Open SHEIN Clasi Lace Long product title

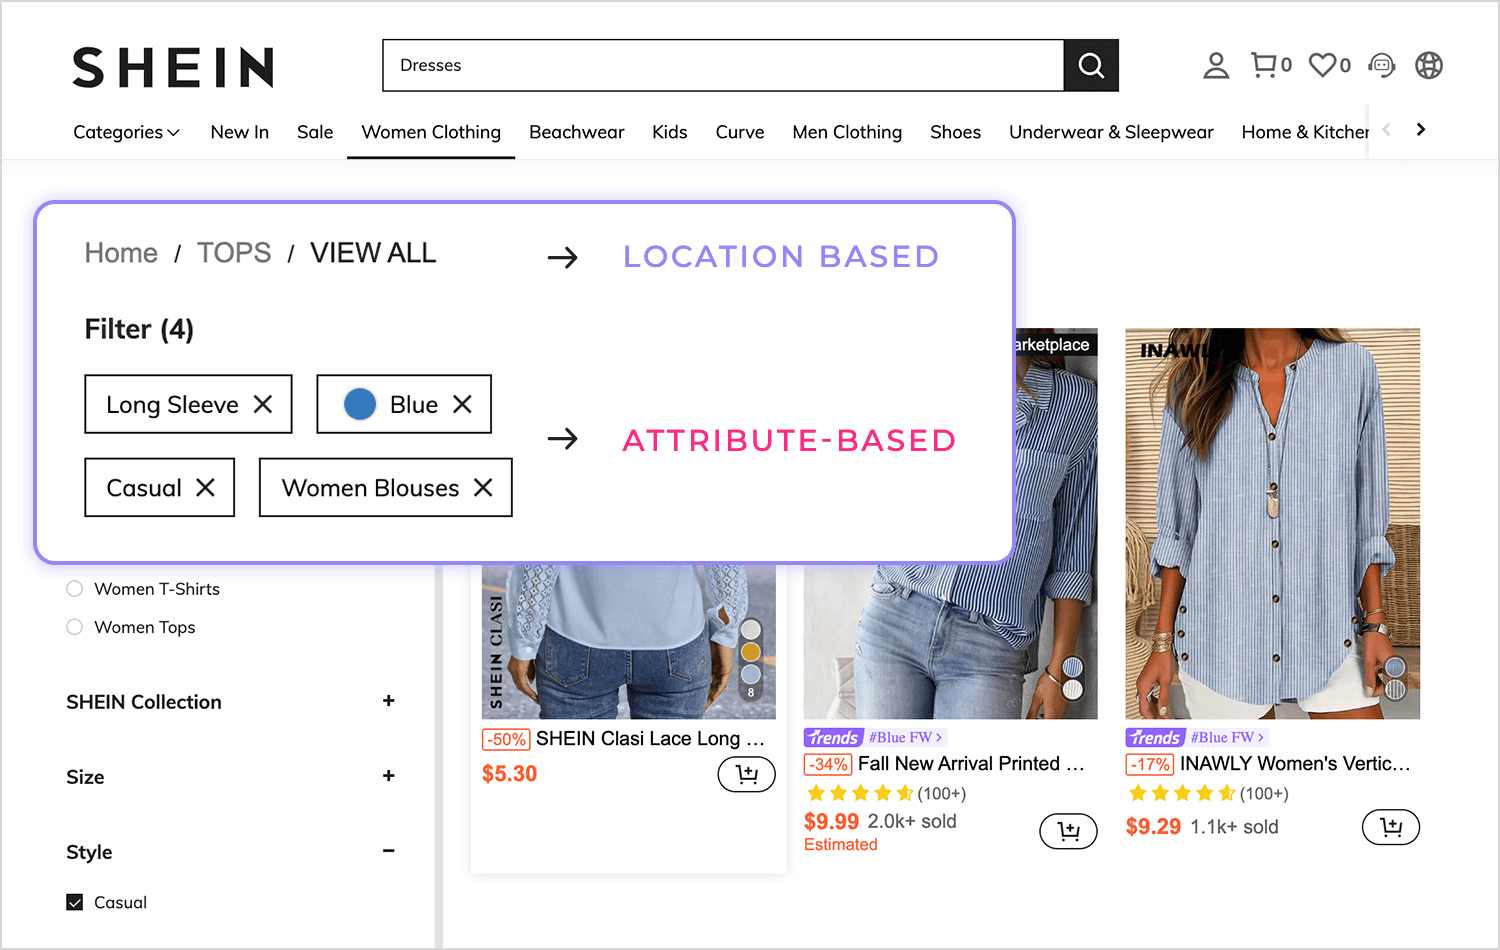(650, 738)
